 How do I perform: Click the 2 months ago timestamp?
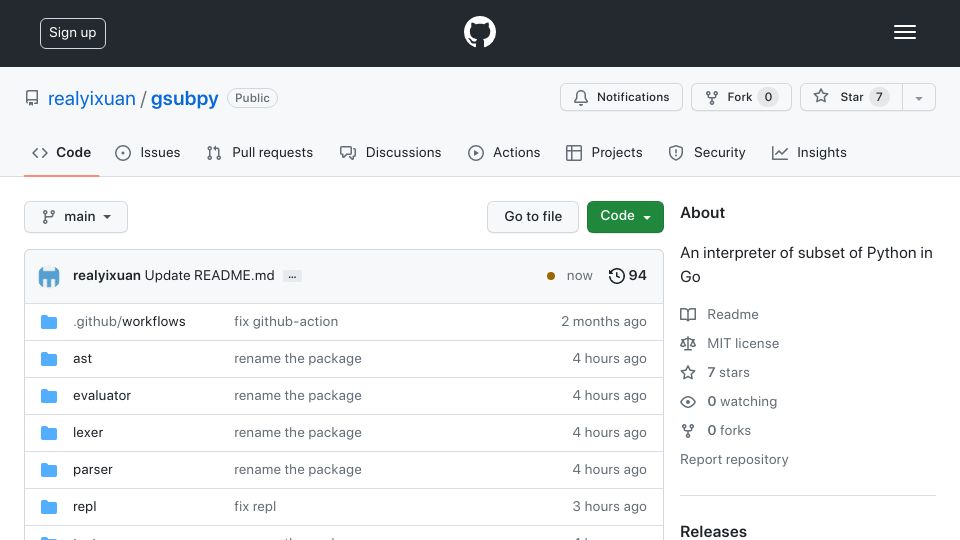pyautogui.click(x=604, y=321)
